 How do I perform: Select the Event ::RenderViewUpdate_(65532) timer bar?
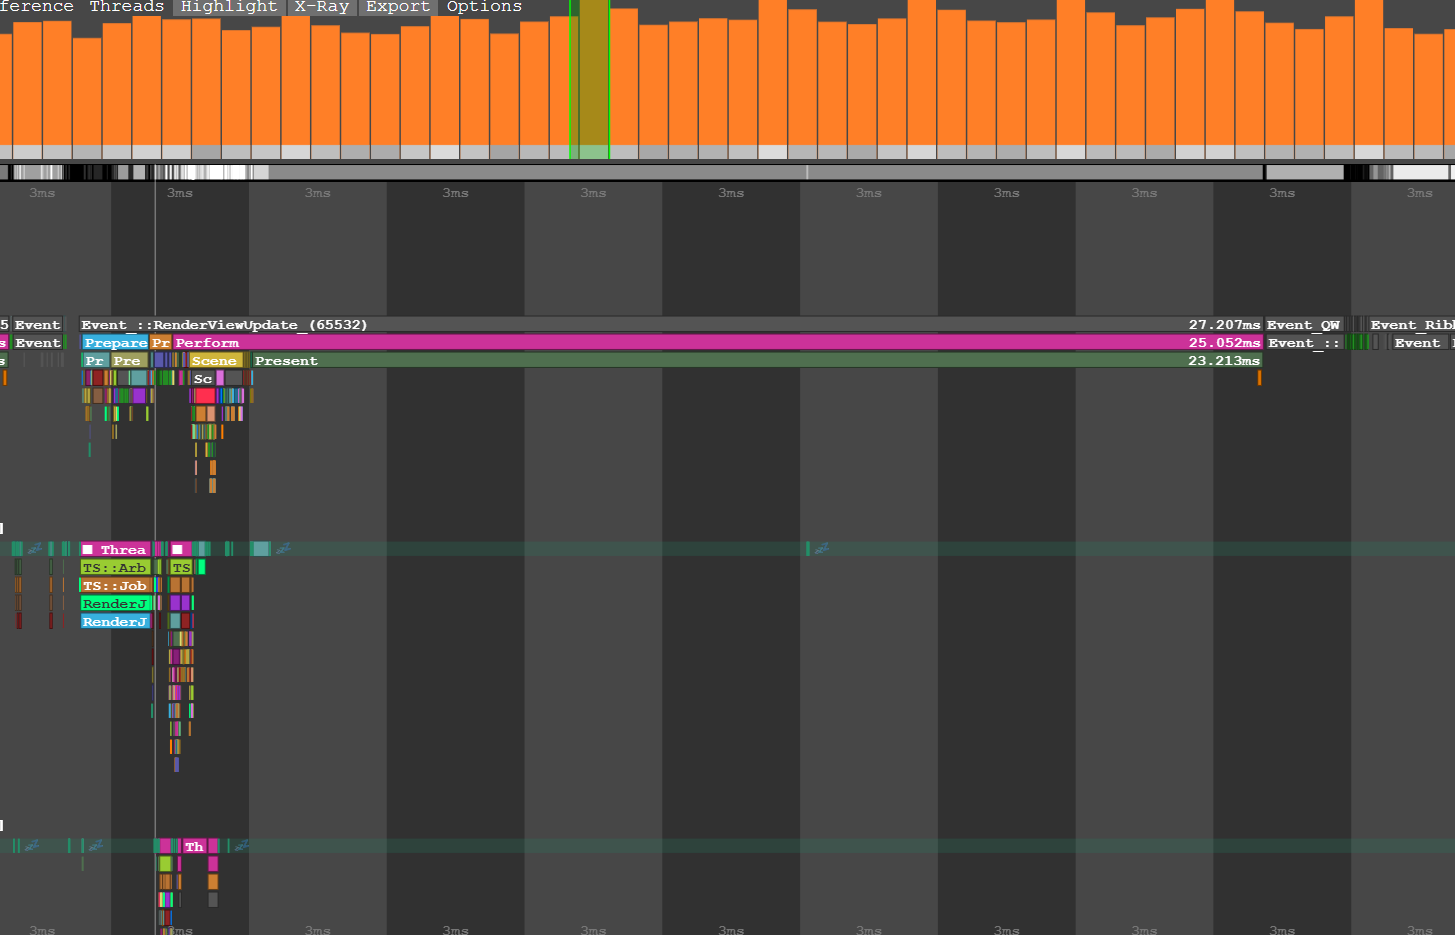(671, 325)
